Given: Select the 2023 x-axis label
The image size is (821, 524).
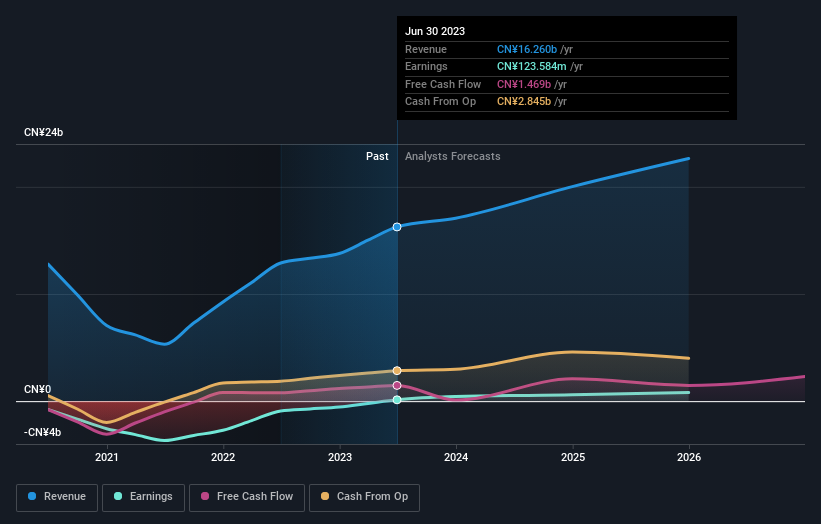Looking at the screenshot, I should pyautogui.click(x=340, y=457).
